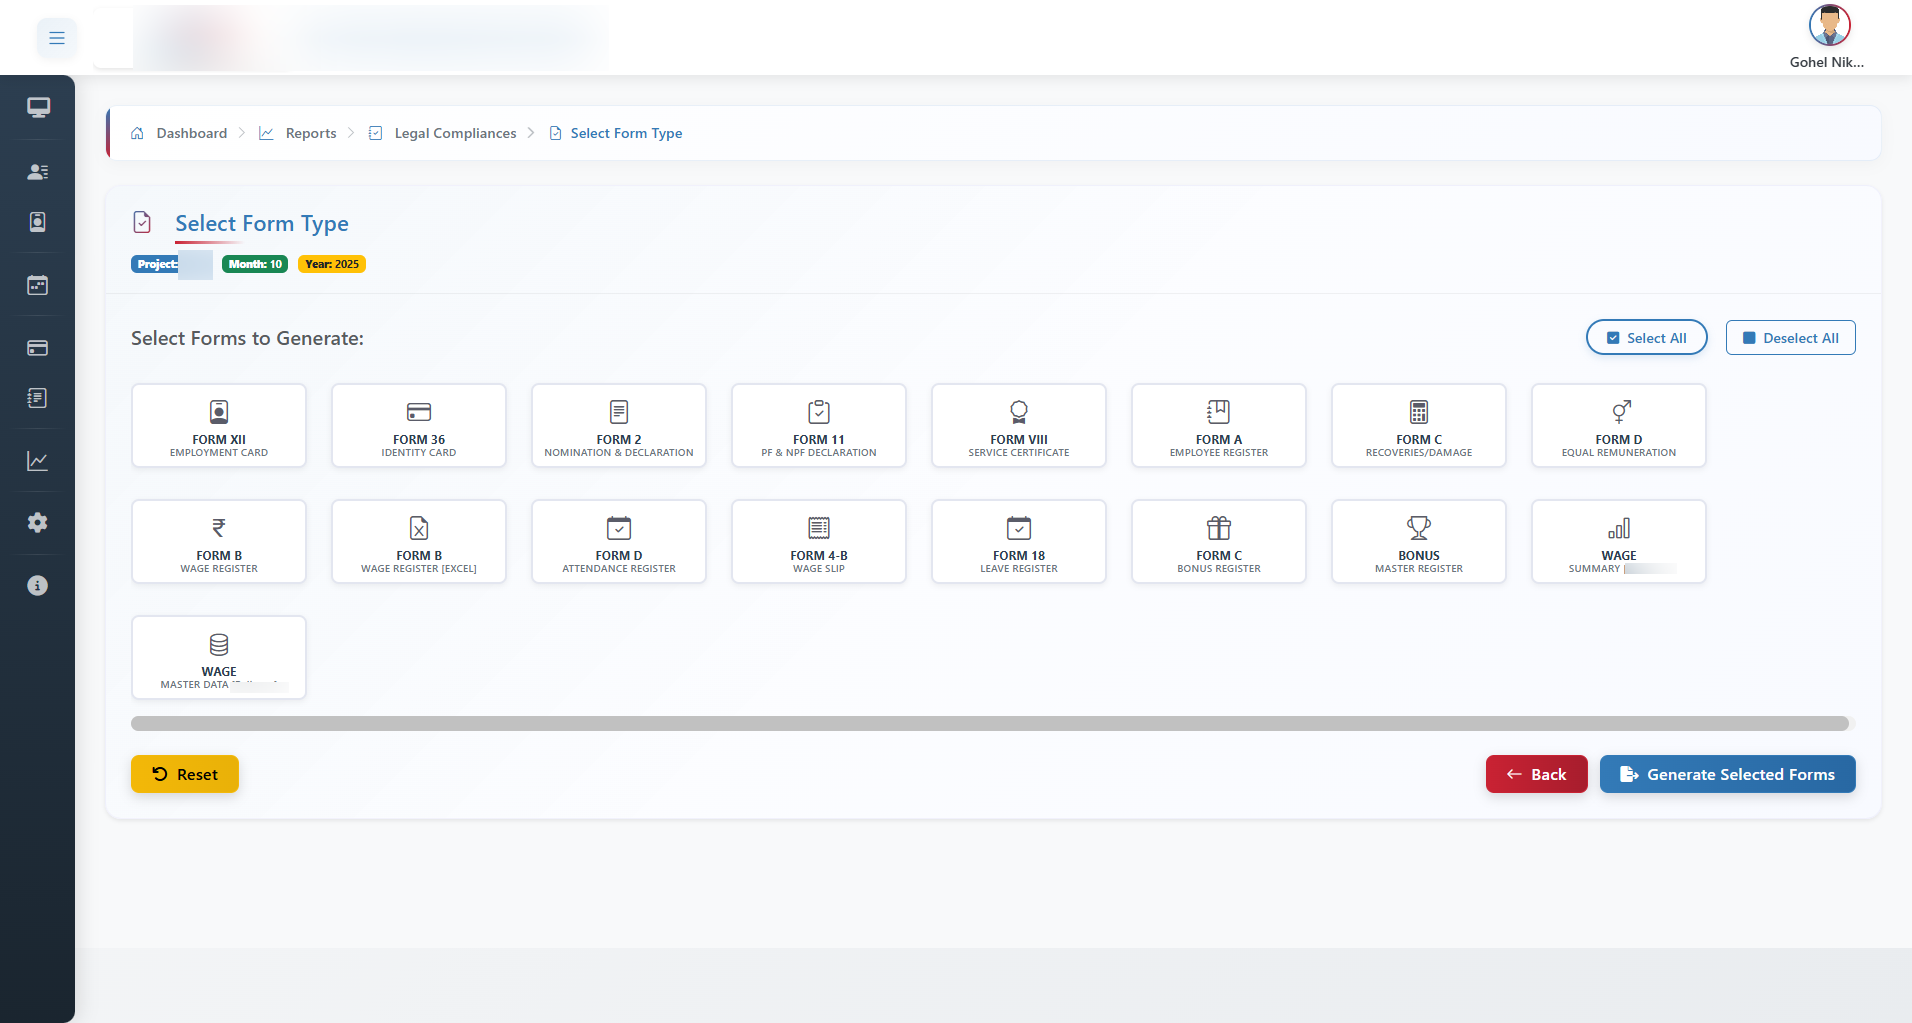Open the monitor dashboard sidebar icon
1912x1023 pixels.
(x=38, y=107)
